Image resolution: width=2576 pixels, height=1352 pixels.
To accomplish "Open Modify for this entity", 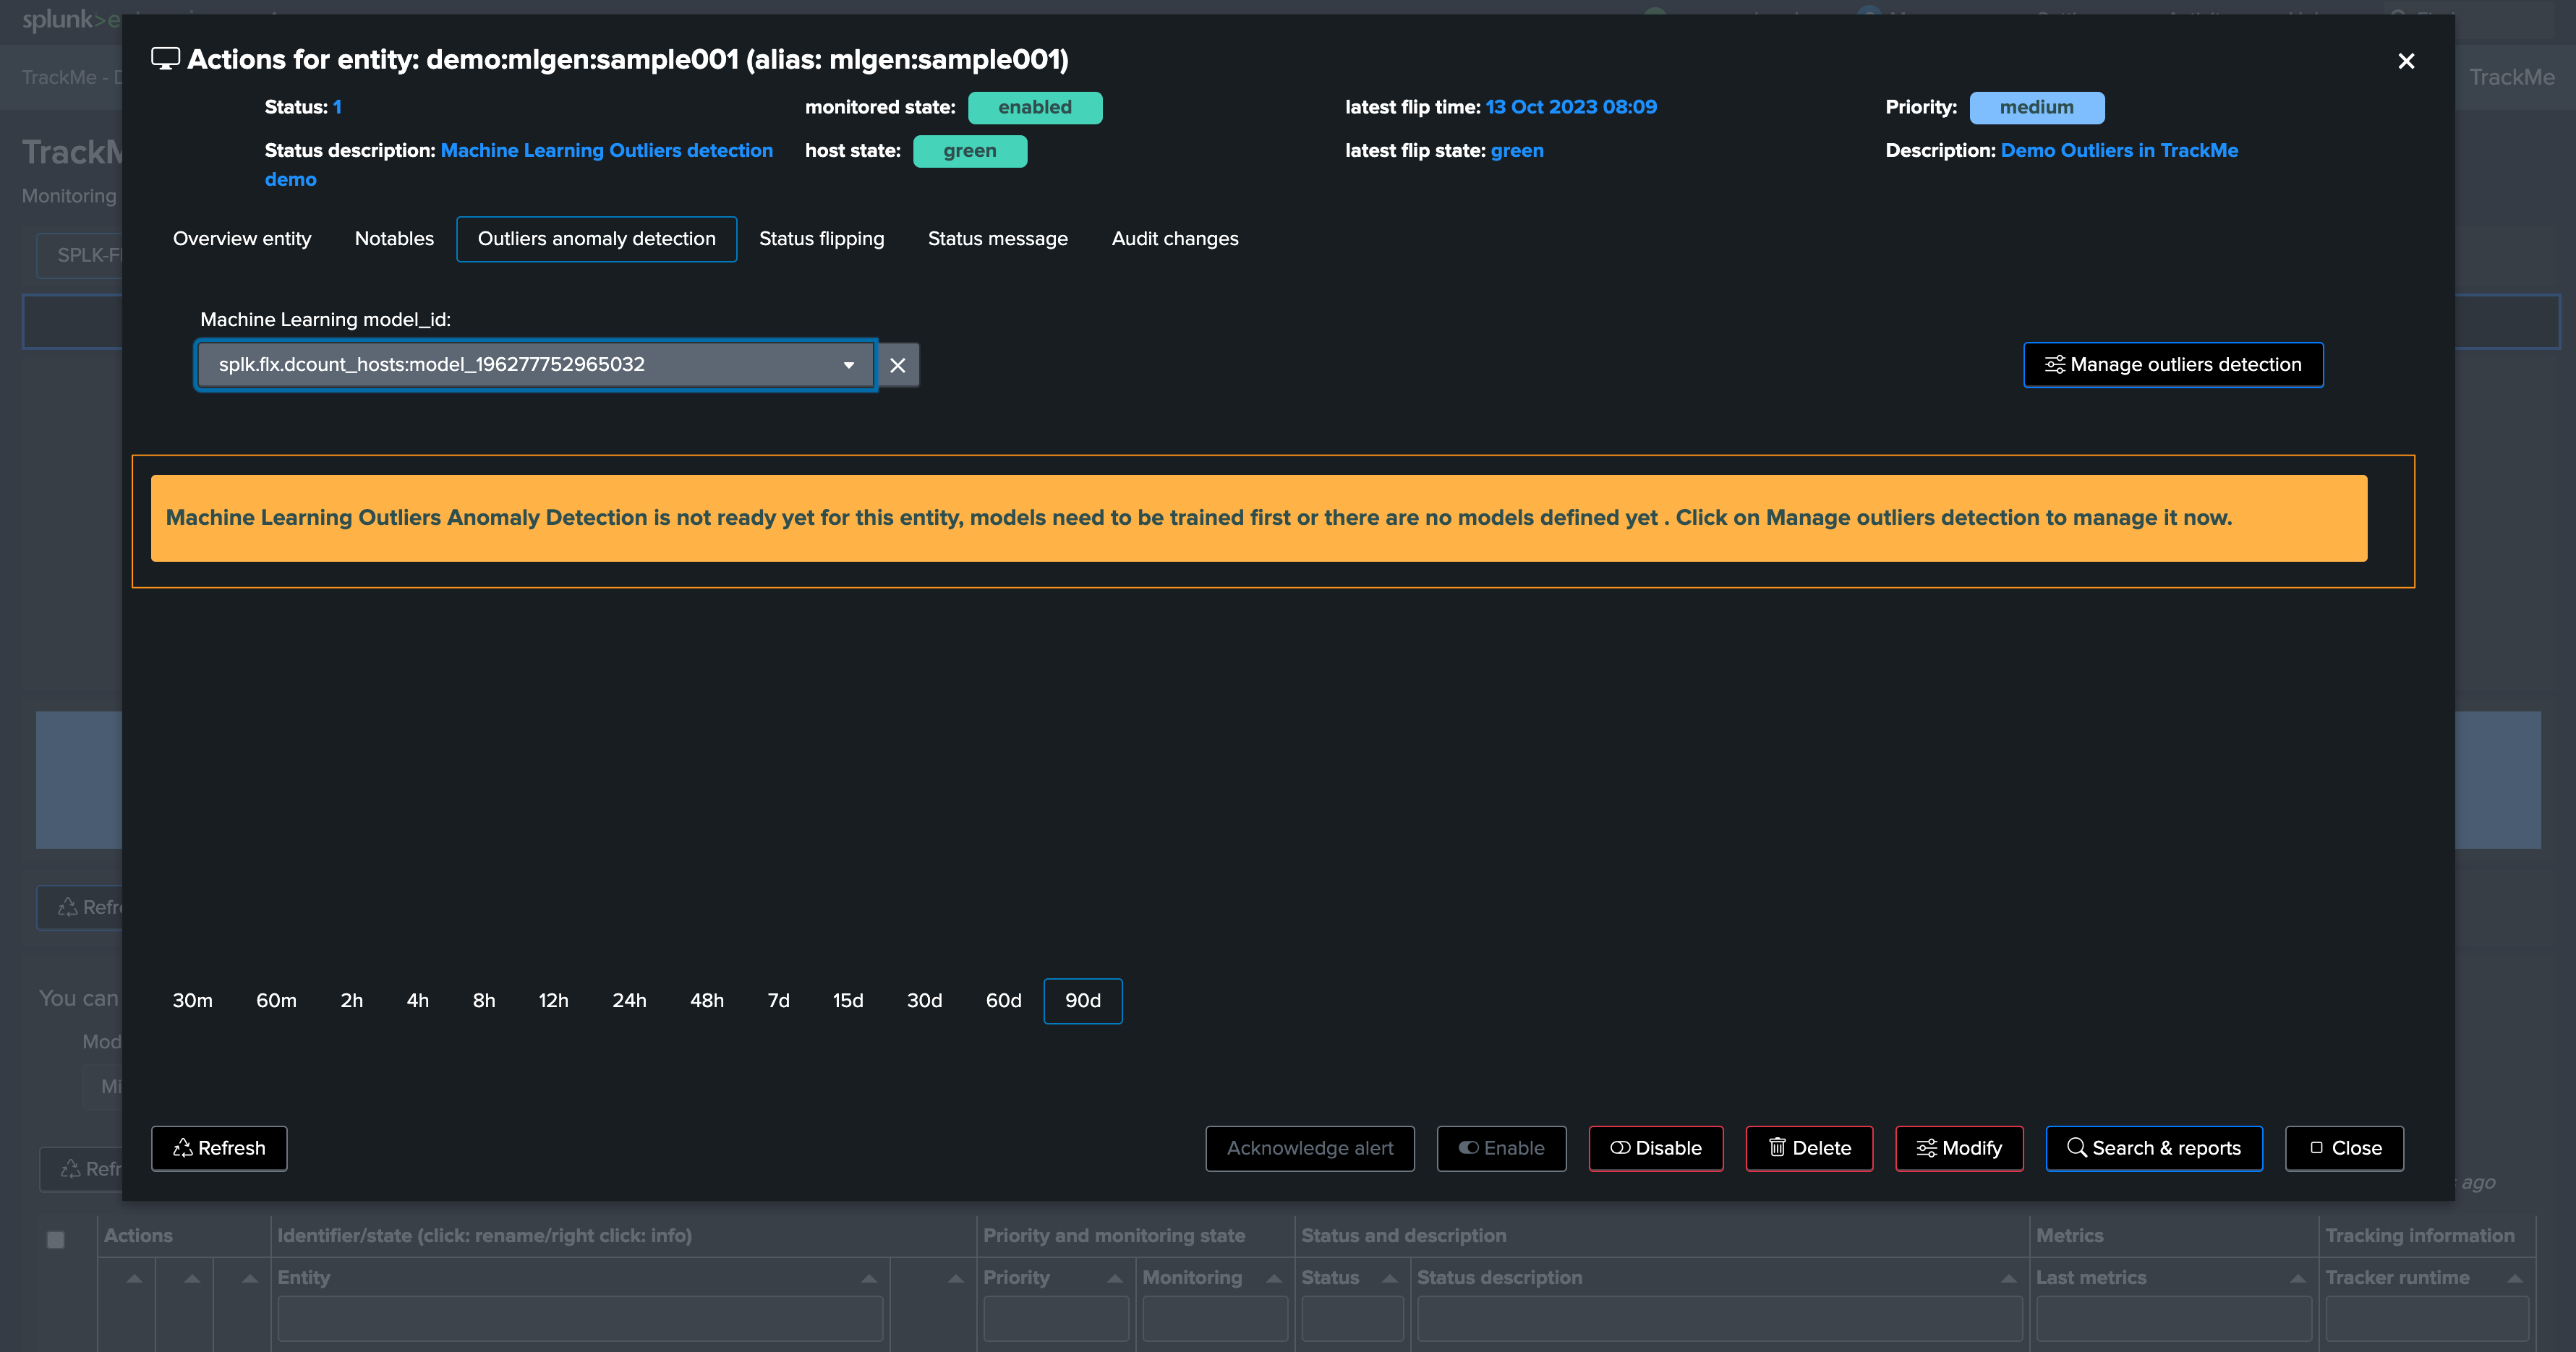I will tap(1960, 1149).
